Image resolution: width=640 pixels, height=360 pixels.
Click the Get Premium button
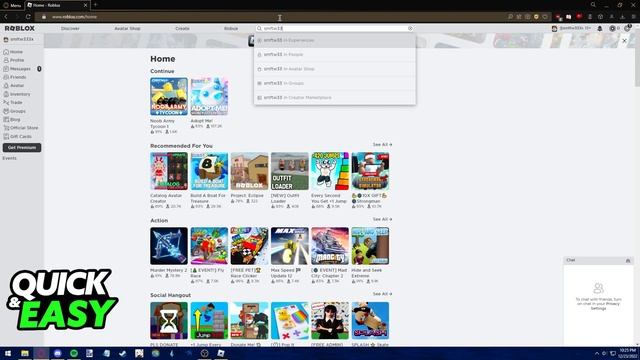coord(22,147)
